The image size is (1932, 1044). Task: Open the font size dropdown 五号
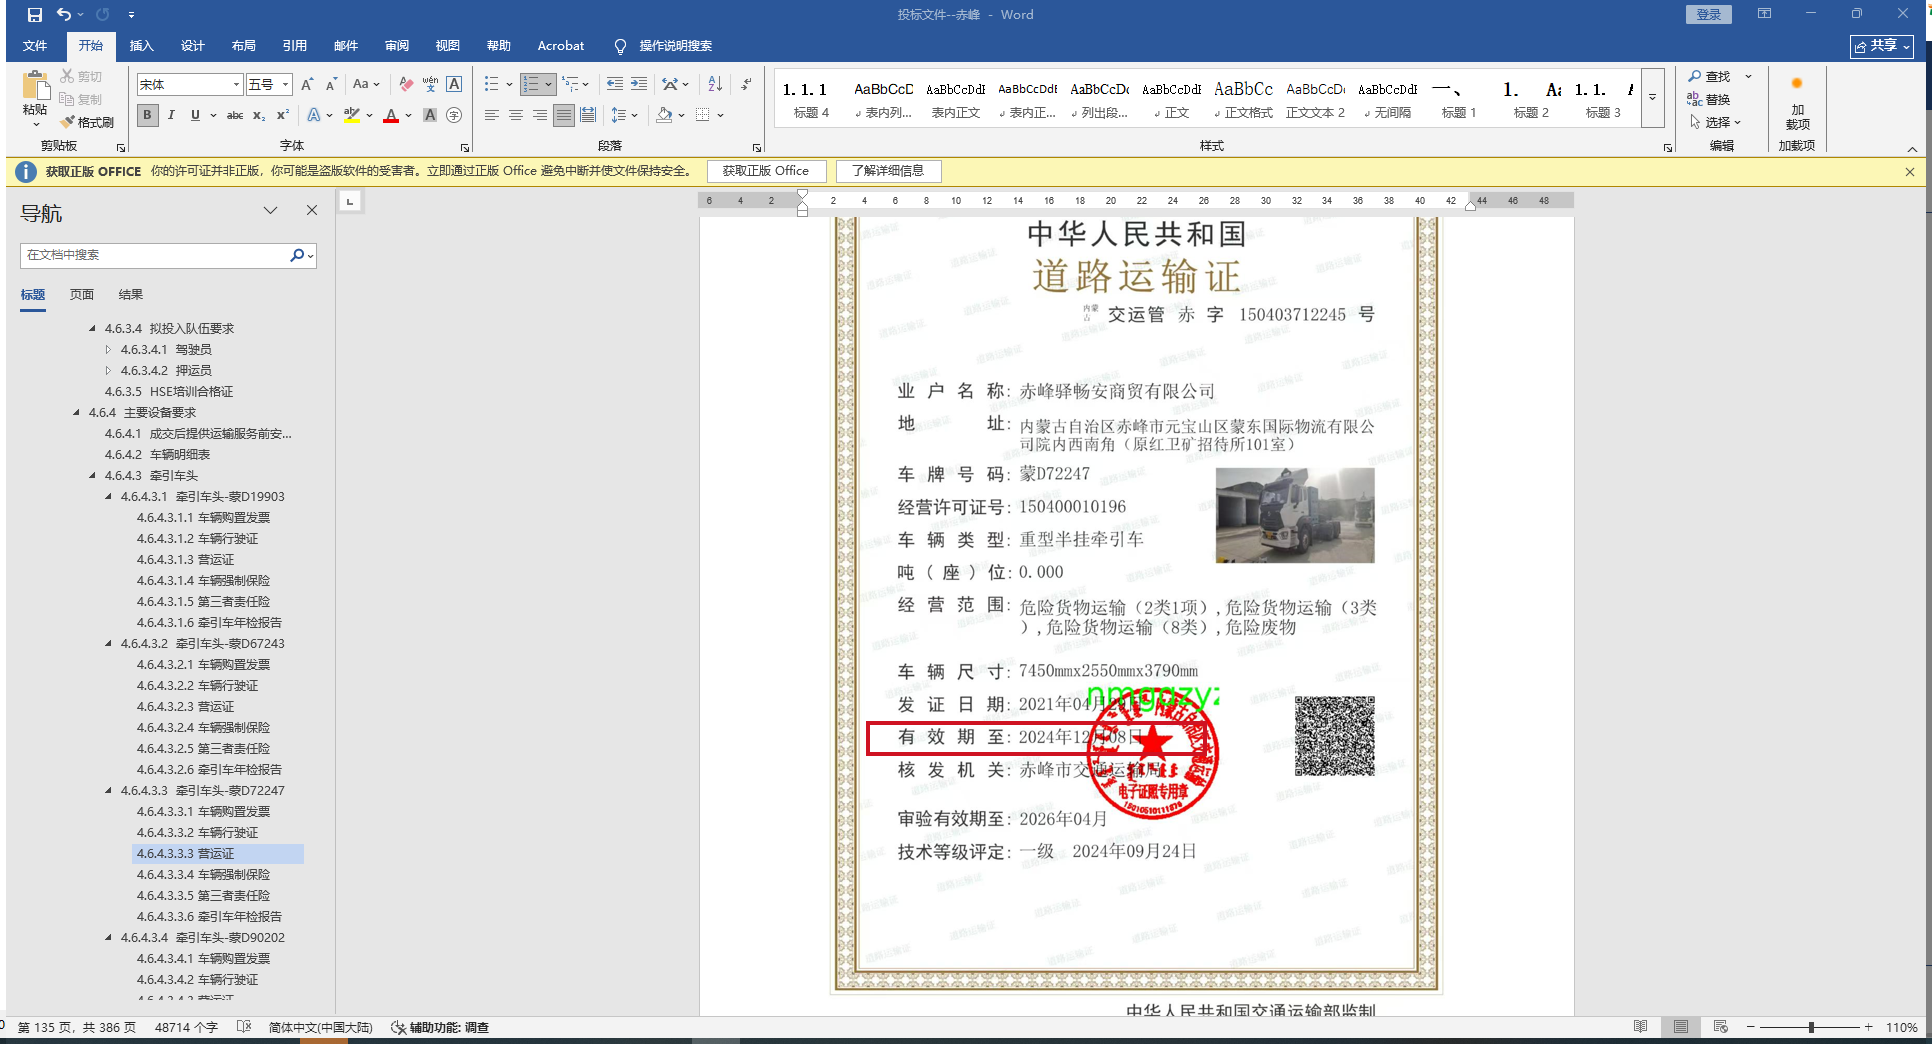(285, 85)
